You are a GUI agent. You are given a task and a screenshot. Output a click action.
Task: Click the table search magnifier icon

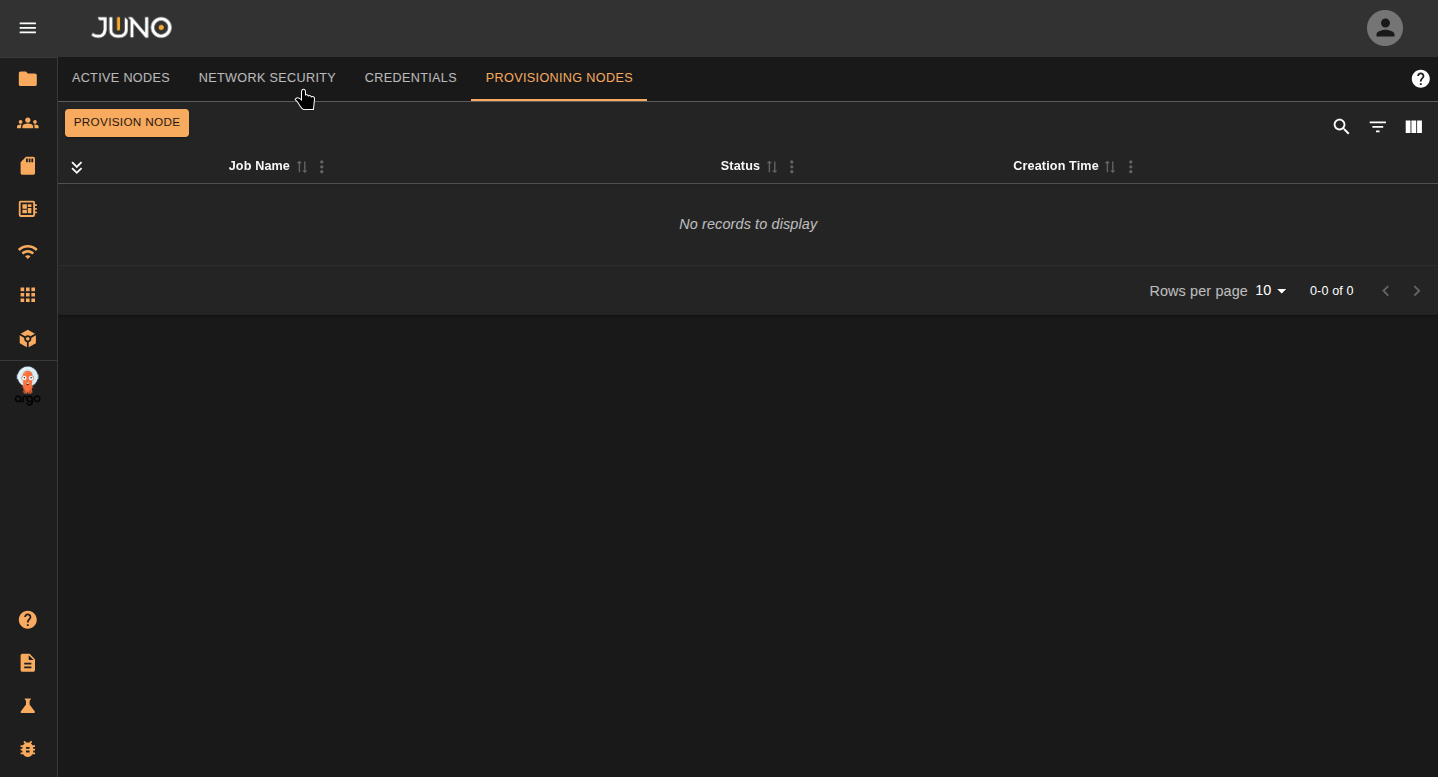[x=1341, y=127]
